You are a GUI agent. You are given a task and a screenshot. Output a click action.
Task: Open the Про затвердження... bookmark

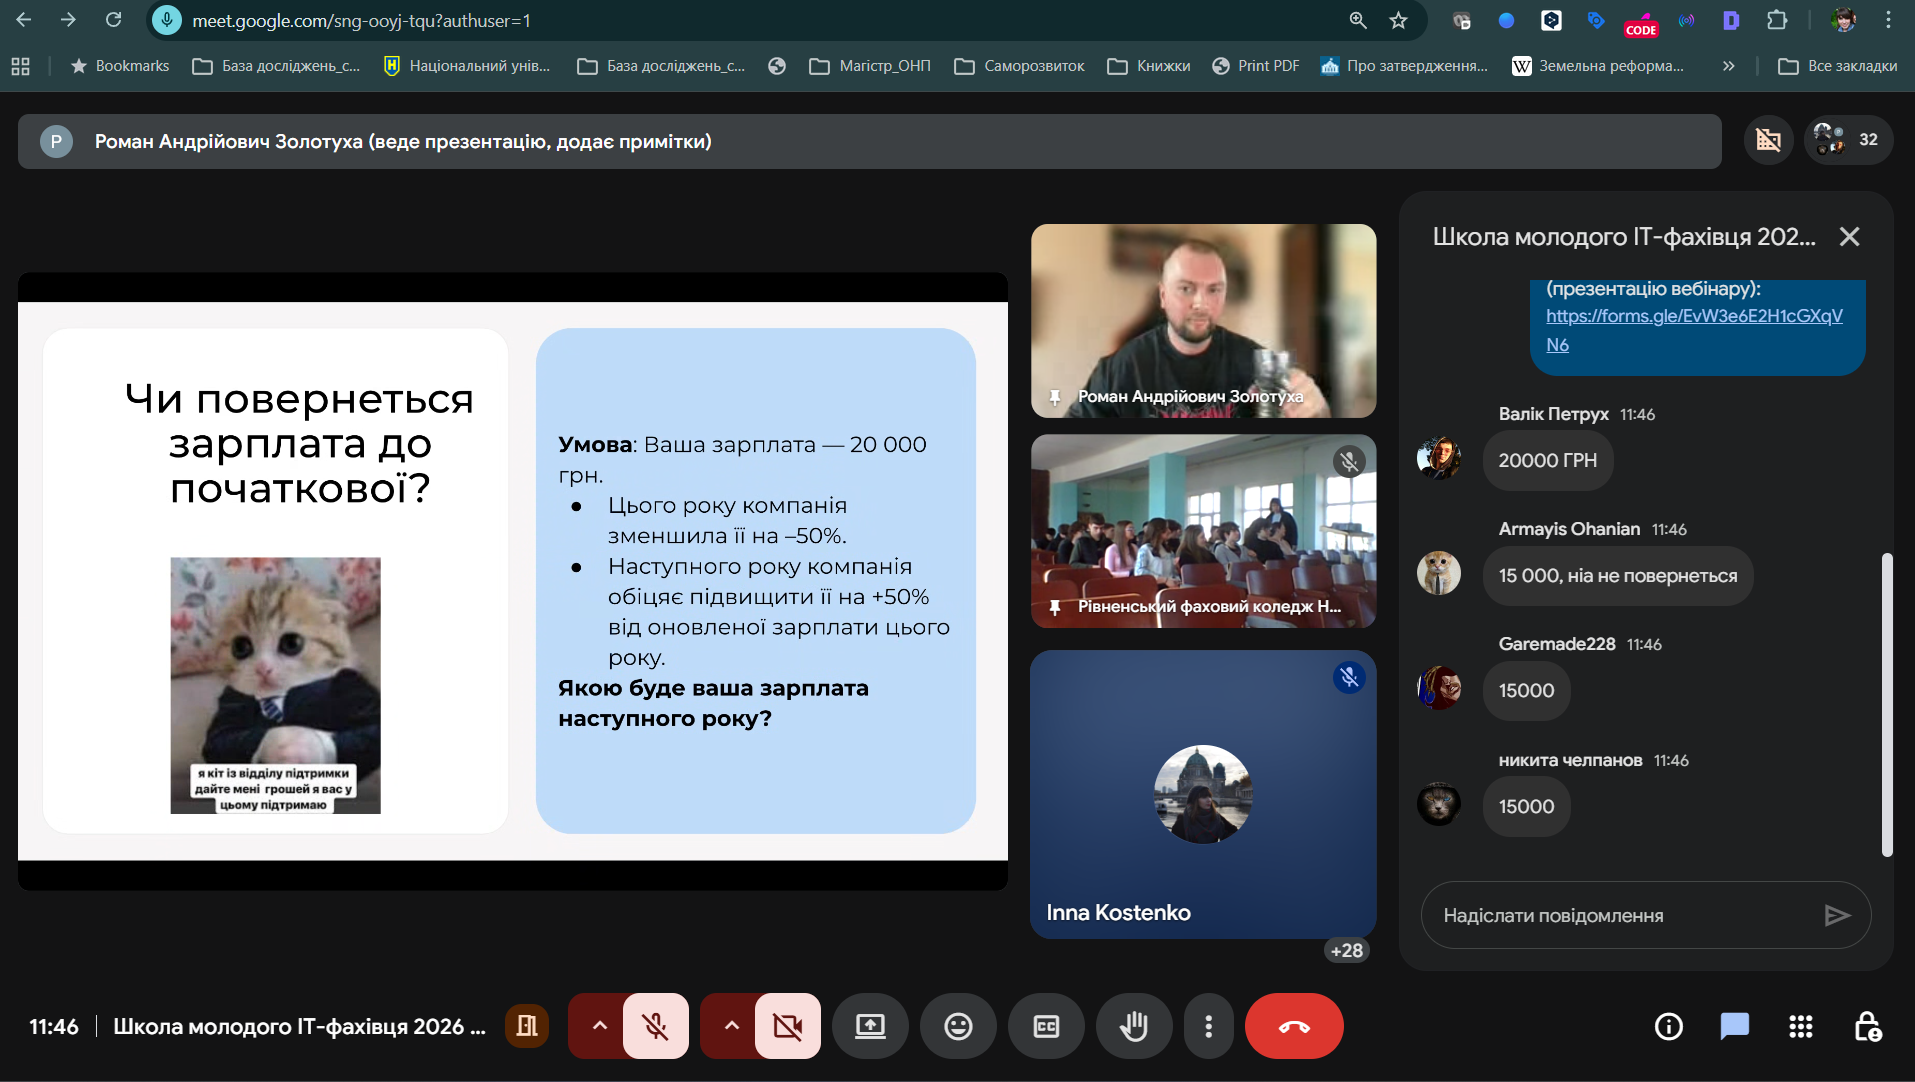click(1405, 66)
